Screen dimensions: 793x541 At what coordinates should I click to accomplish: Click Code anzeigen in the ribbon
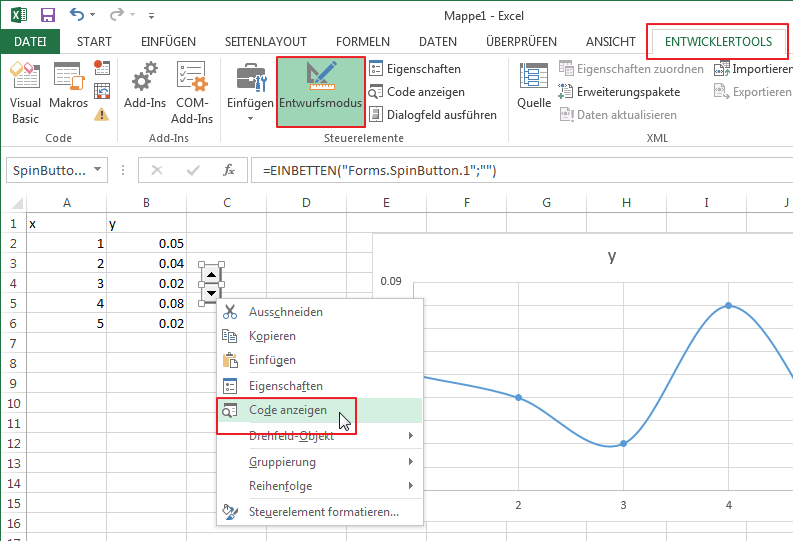tap(417, 92)
